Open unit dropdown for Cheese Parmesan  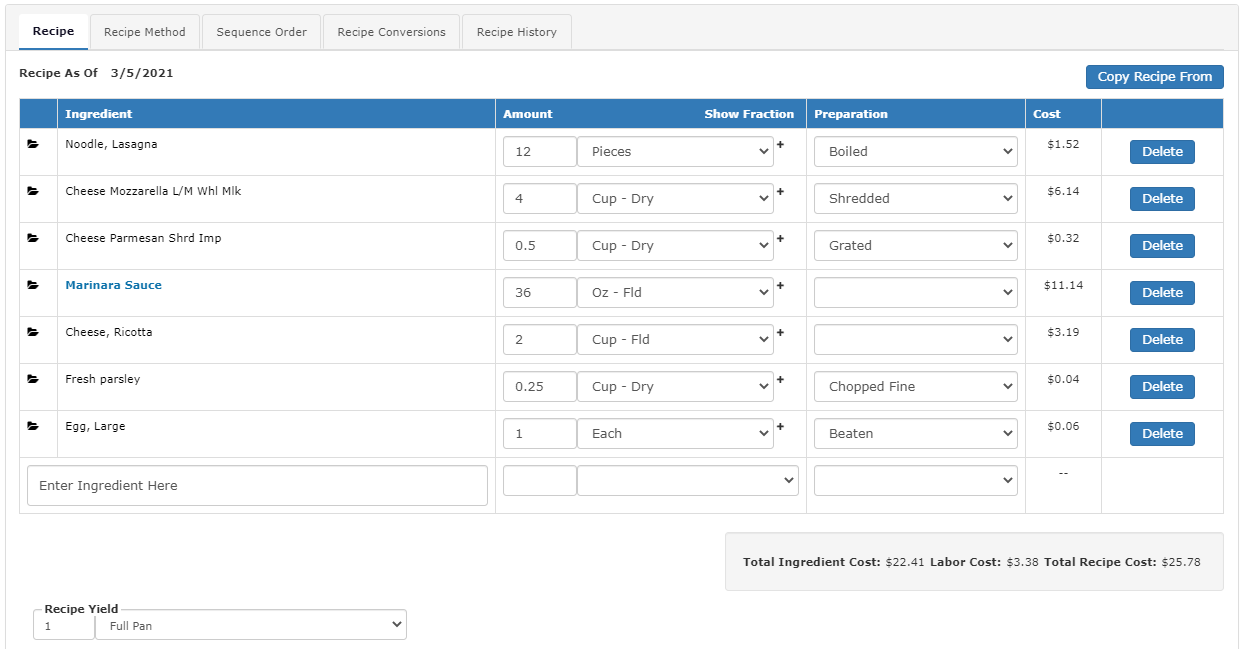675,246
